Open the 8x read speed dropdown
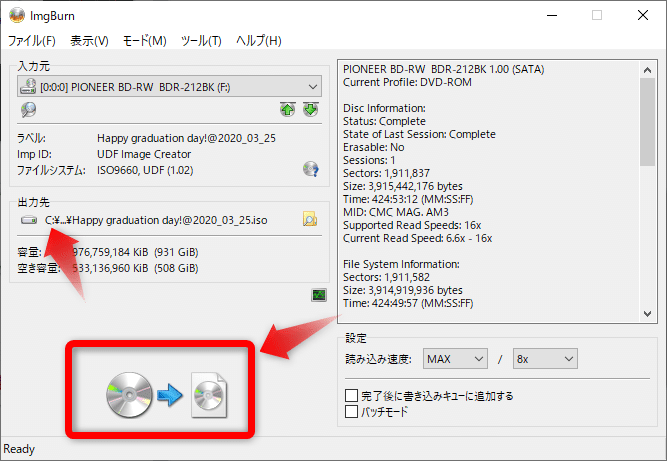The image size is (667, 461). tap(545, 359)
